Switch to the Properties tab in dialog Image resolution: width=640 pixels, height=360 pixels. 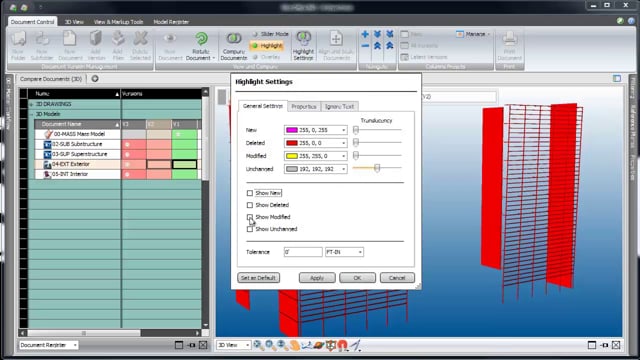point(304,107)
